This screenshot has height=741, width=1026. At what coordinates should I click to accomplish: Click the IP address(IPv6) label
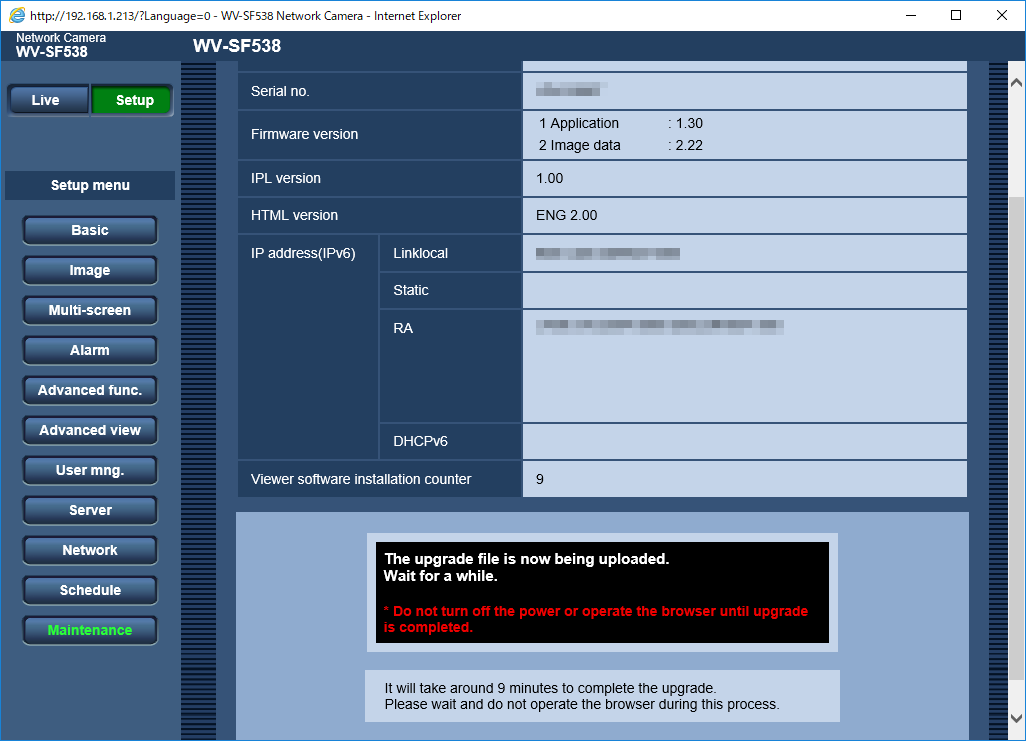pos(303,253)
